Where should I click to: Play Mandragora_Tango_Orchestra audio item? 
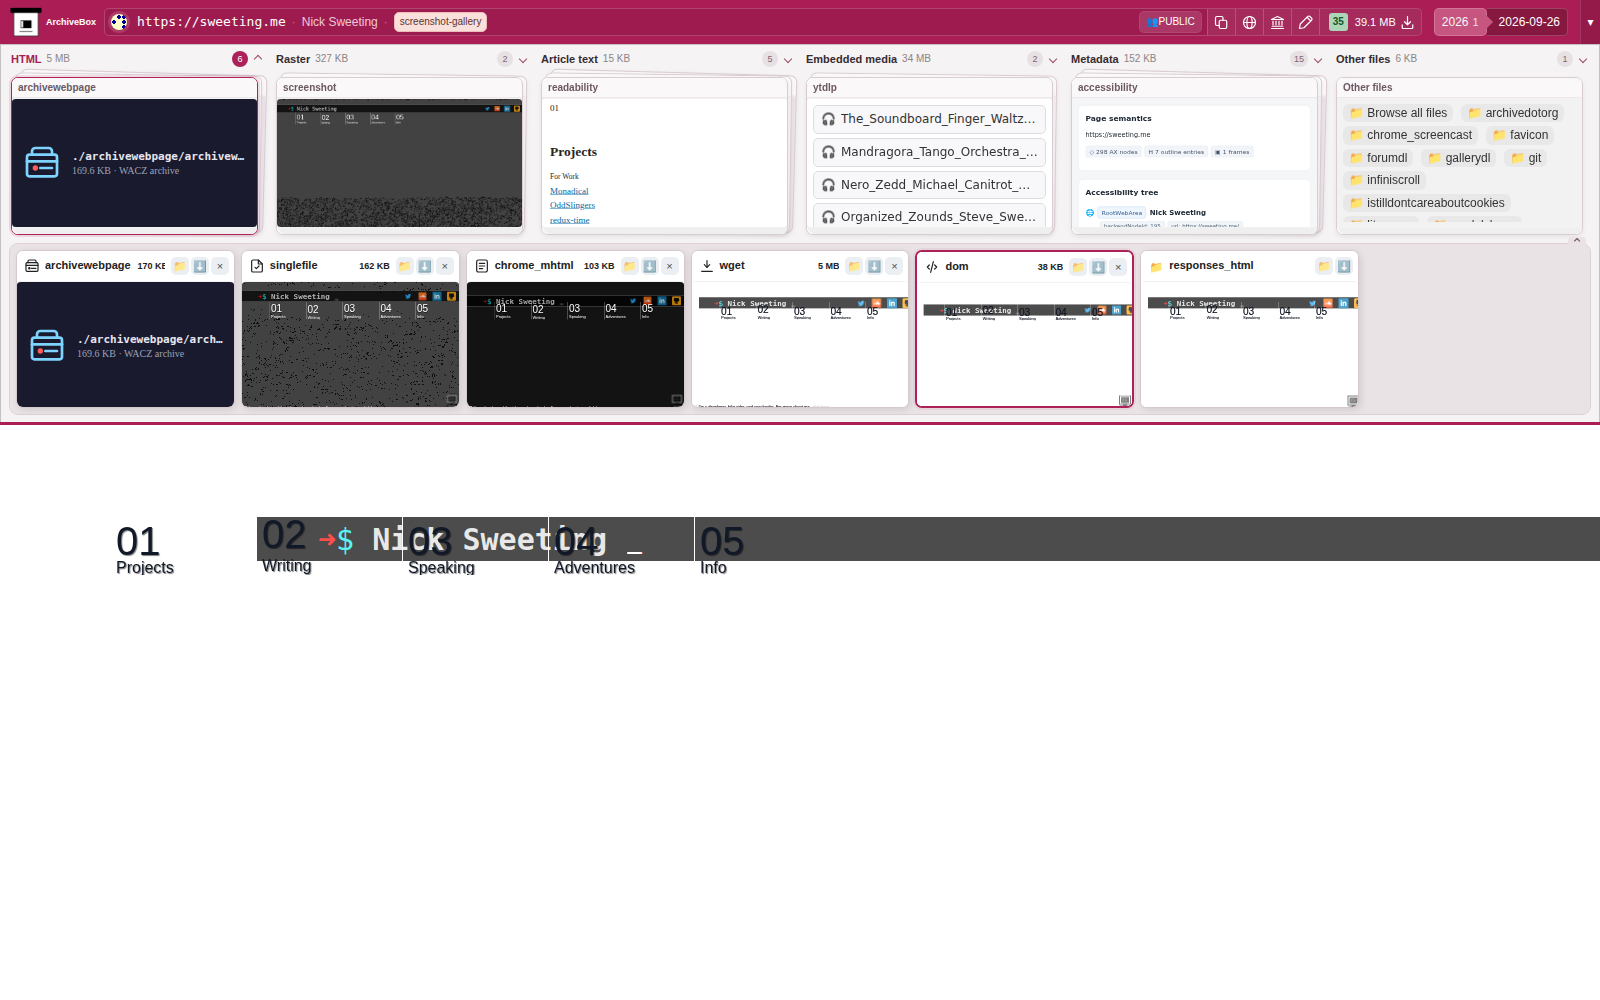tap(929, 152)
